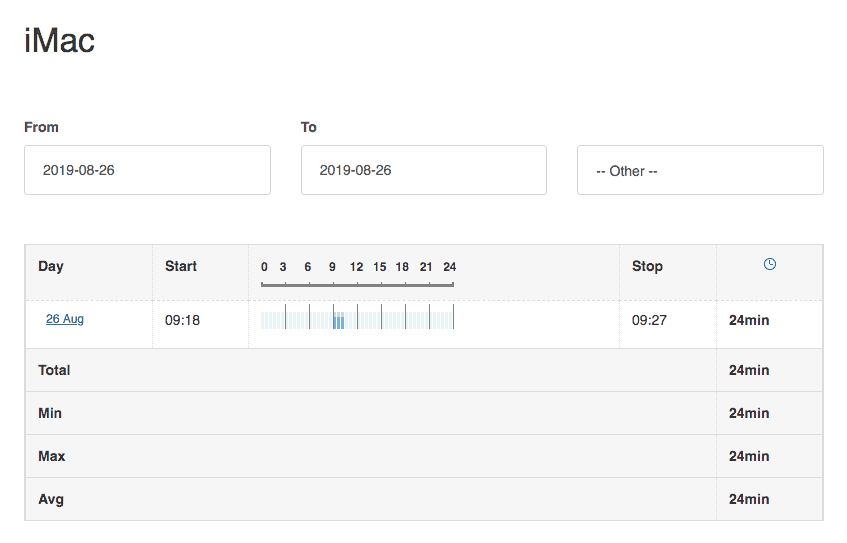Click the Total row label
847x543 pixels.
pos(54,370)
